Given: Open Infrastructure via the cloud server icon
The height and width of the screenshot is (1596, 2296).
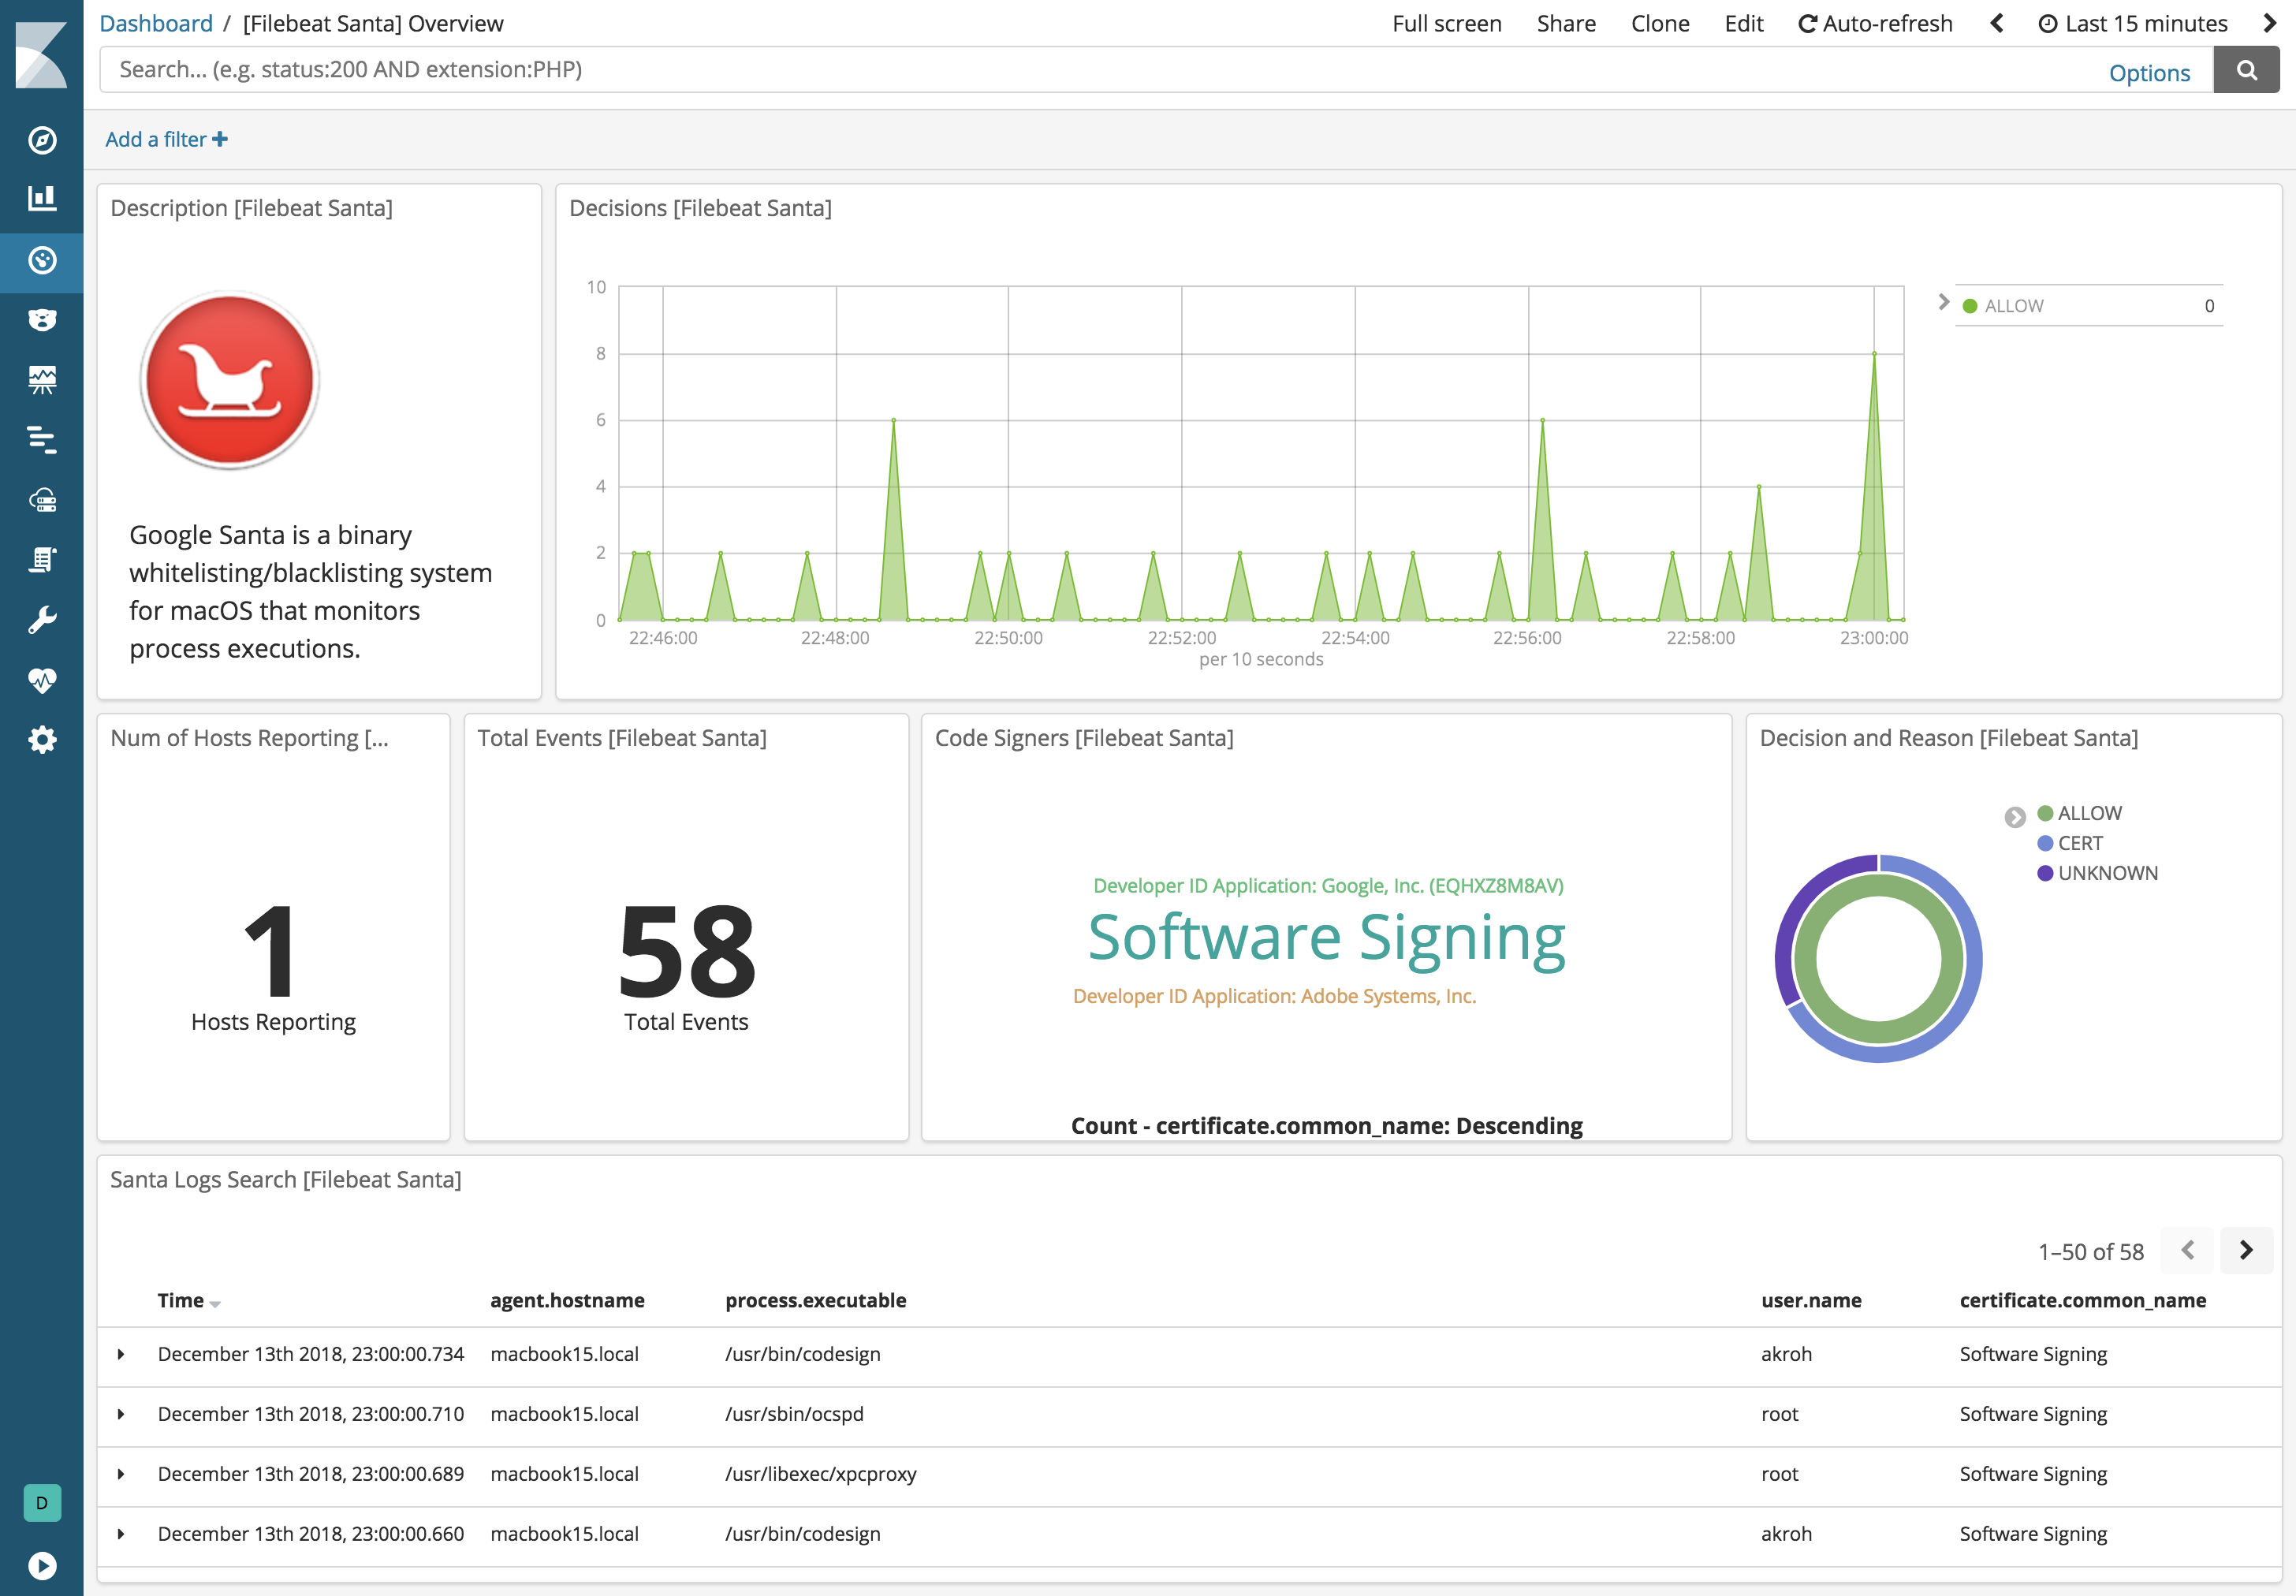Looking at the screenshot, I should pyautogui.click(x=43, y=501).
